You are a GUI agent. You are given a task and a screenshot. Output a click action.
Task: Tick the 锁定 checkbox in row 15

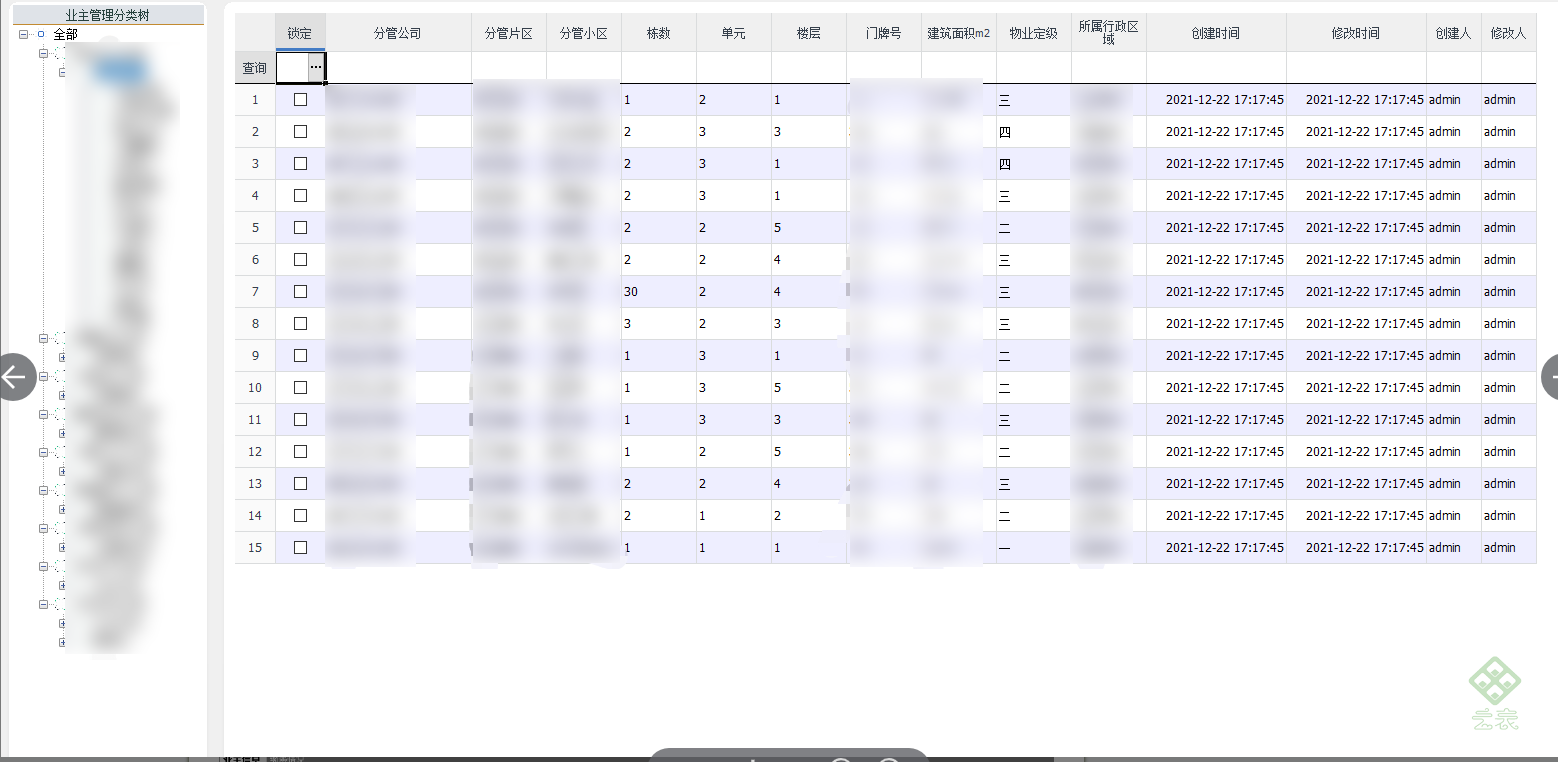(300, 548)
